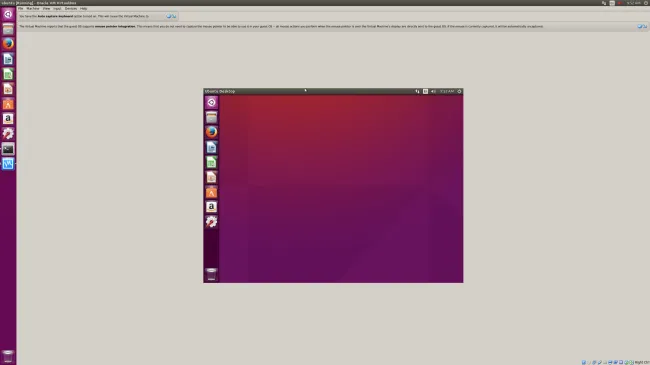
Task: Open the VirtualBox Devices menu
Action: (x=71, y=8)
